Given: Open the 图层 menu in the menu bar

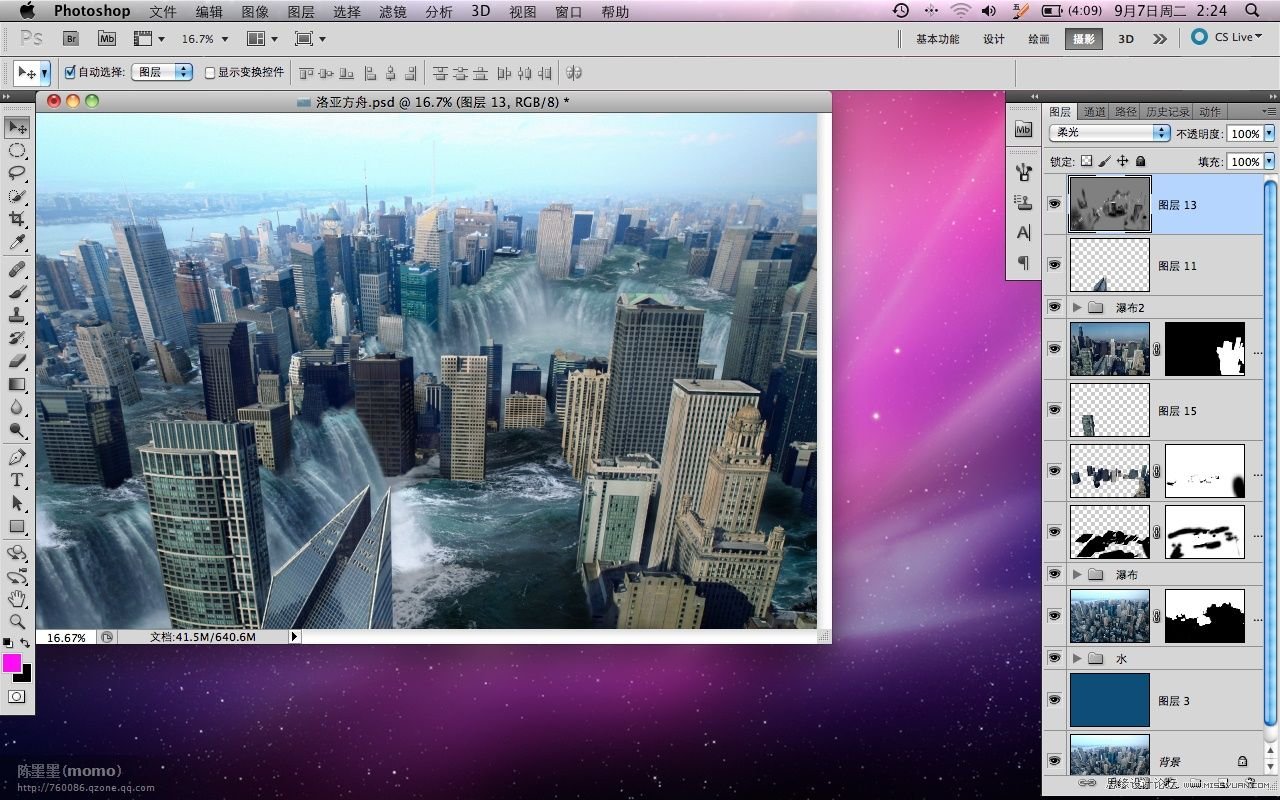Looking at the screenshot, I should [301, 11].
